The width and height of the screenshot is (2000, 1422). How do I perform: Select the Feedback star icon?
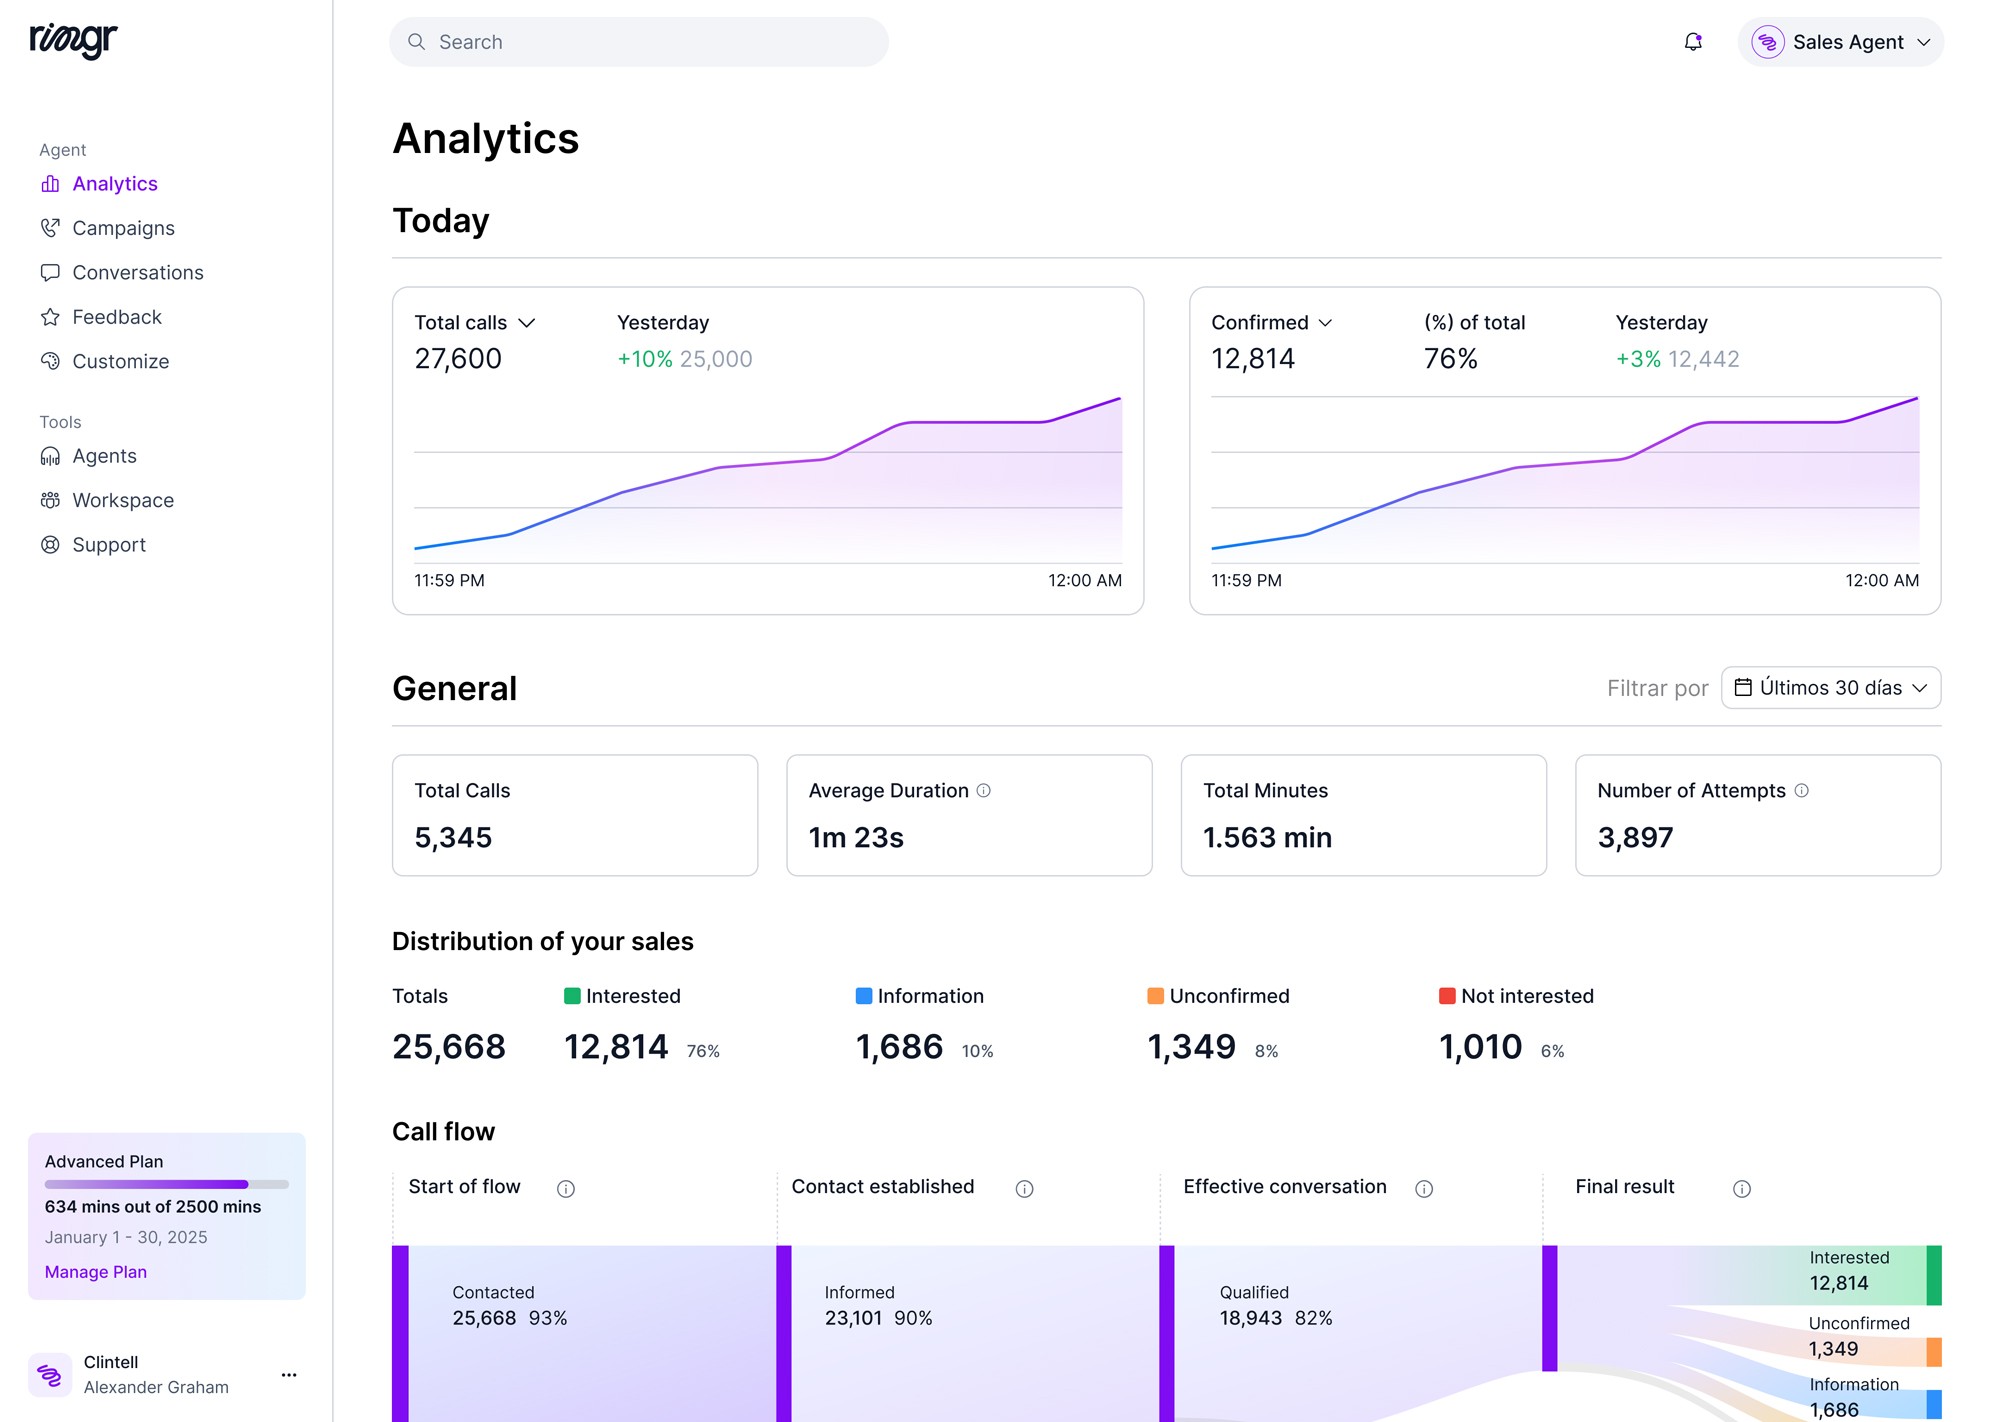pos(50,316)
